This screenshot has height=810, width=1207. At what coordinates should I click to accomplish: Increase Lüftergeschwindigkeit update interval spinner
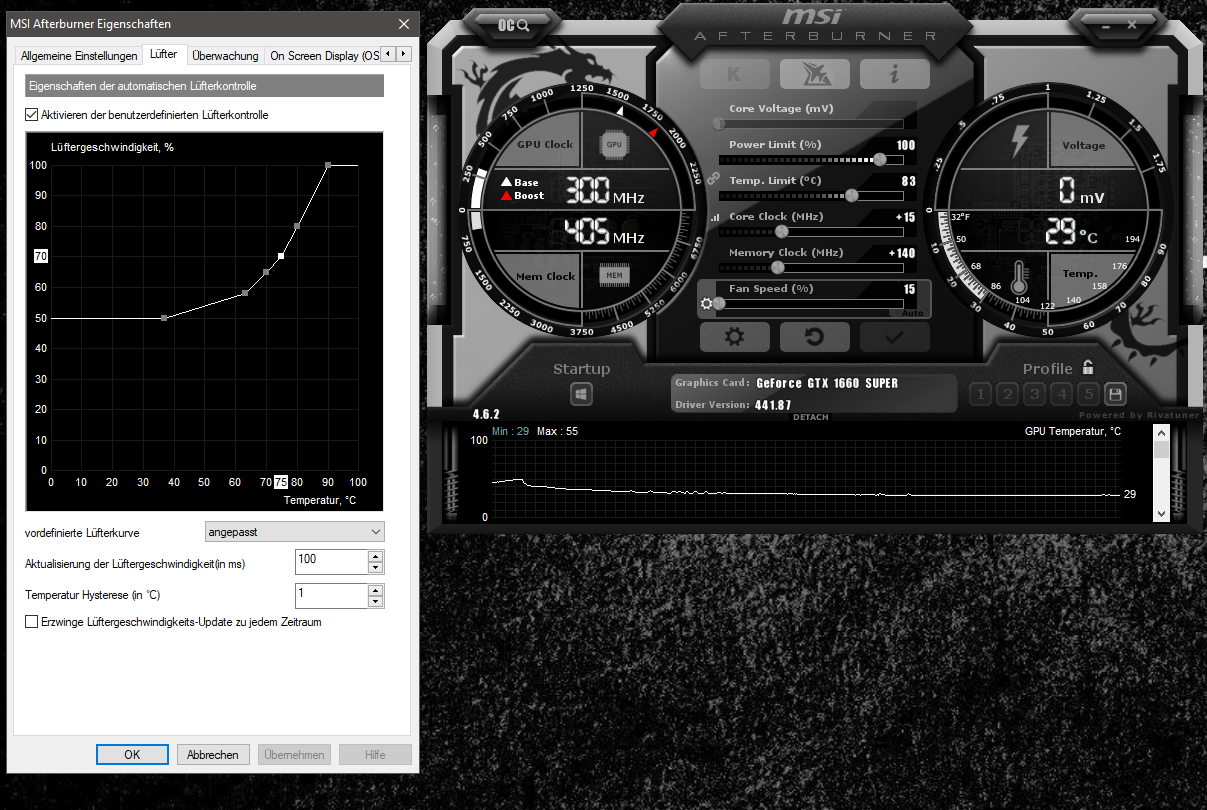point(375,556)
